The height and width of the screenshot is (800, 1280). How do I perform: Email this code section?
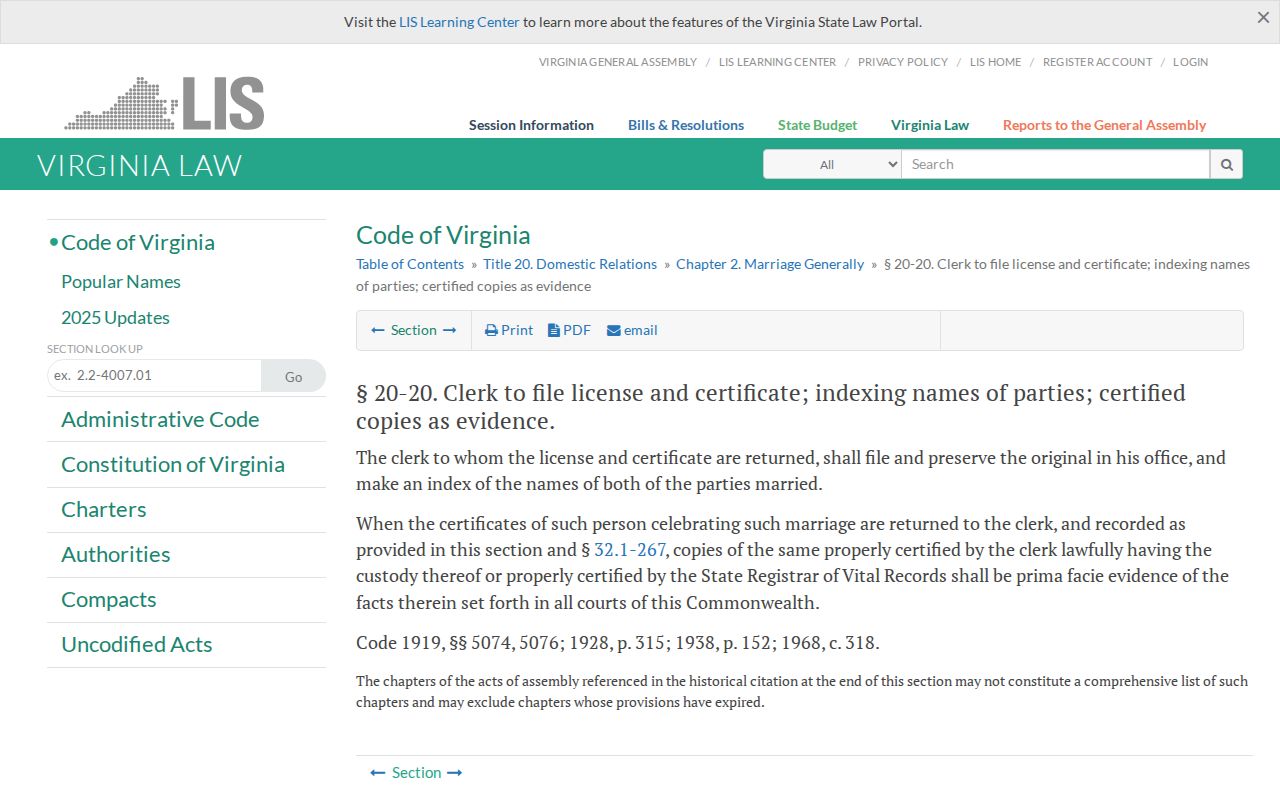pos(632,330)
